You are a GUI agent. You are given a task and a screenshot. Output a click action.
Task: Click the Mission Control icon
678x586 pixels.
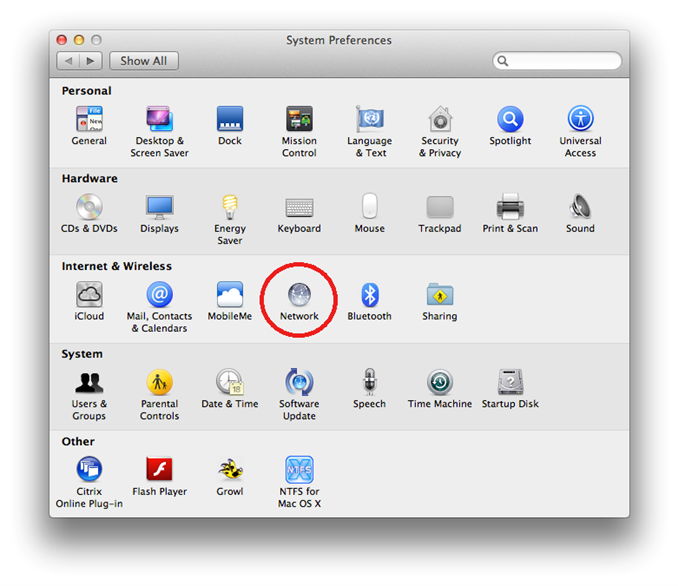(299, 120)
